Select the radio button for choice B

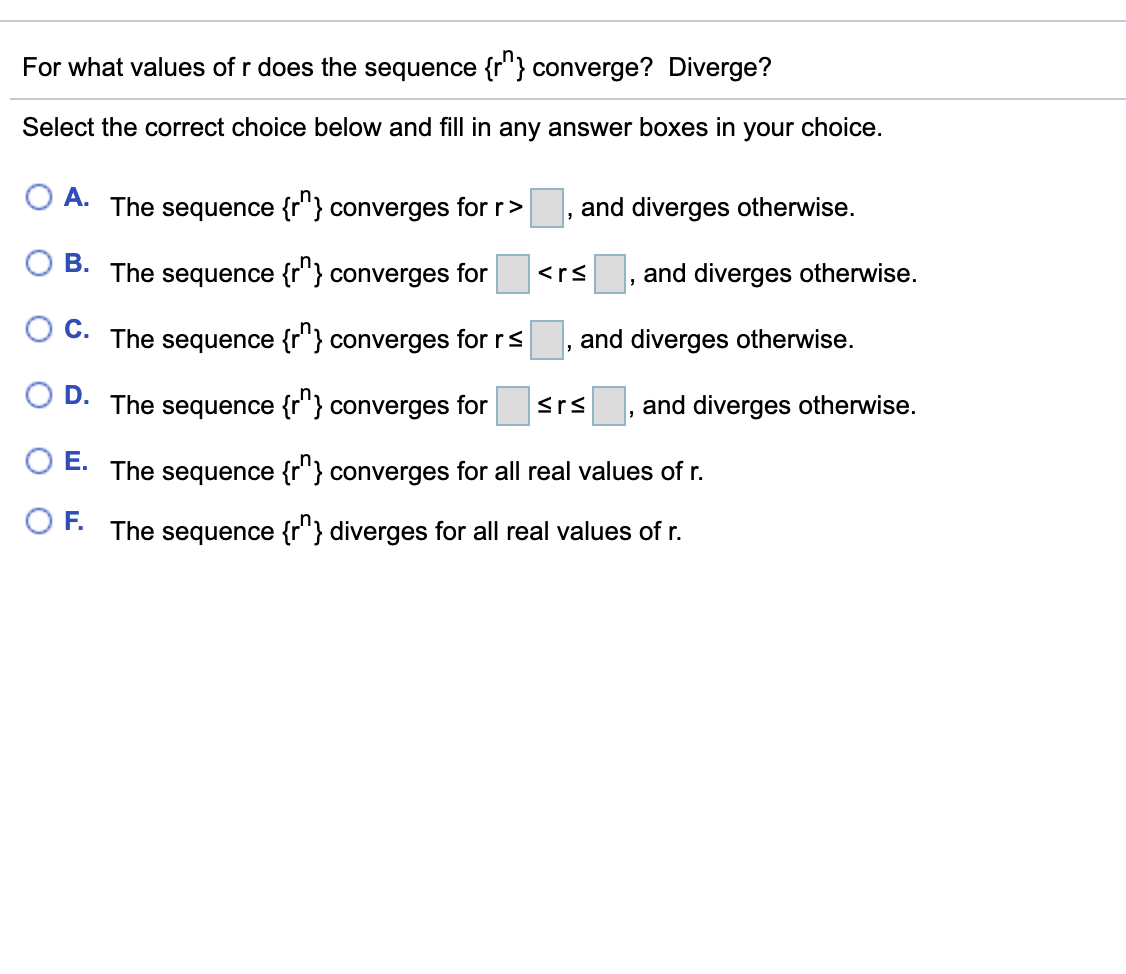(x=38, y=263)
